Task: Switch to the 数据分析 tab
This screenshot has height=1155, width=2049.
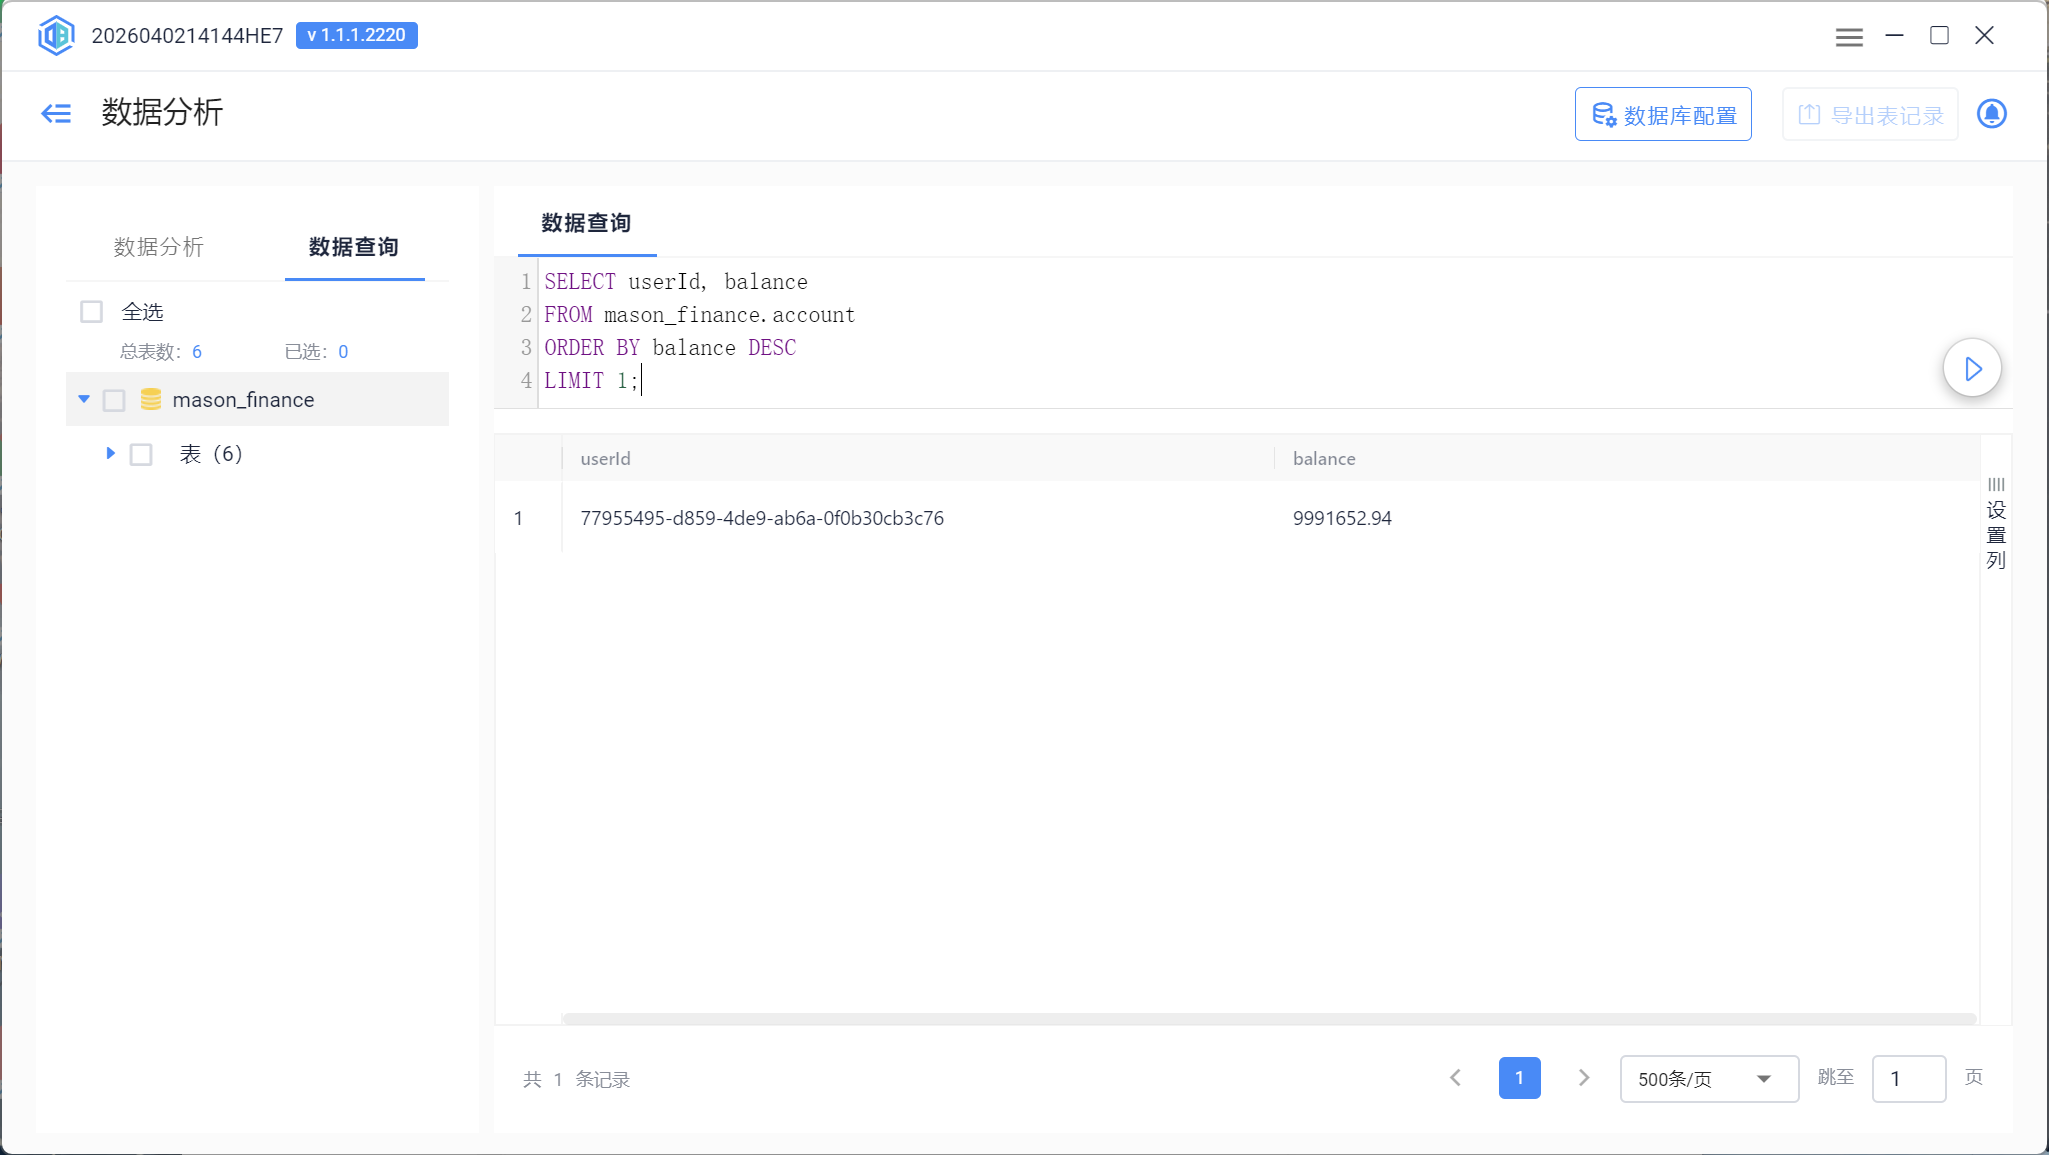Action: click(158, 247)
